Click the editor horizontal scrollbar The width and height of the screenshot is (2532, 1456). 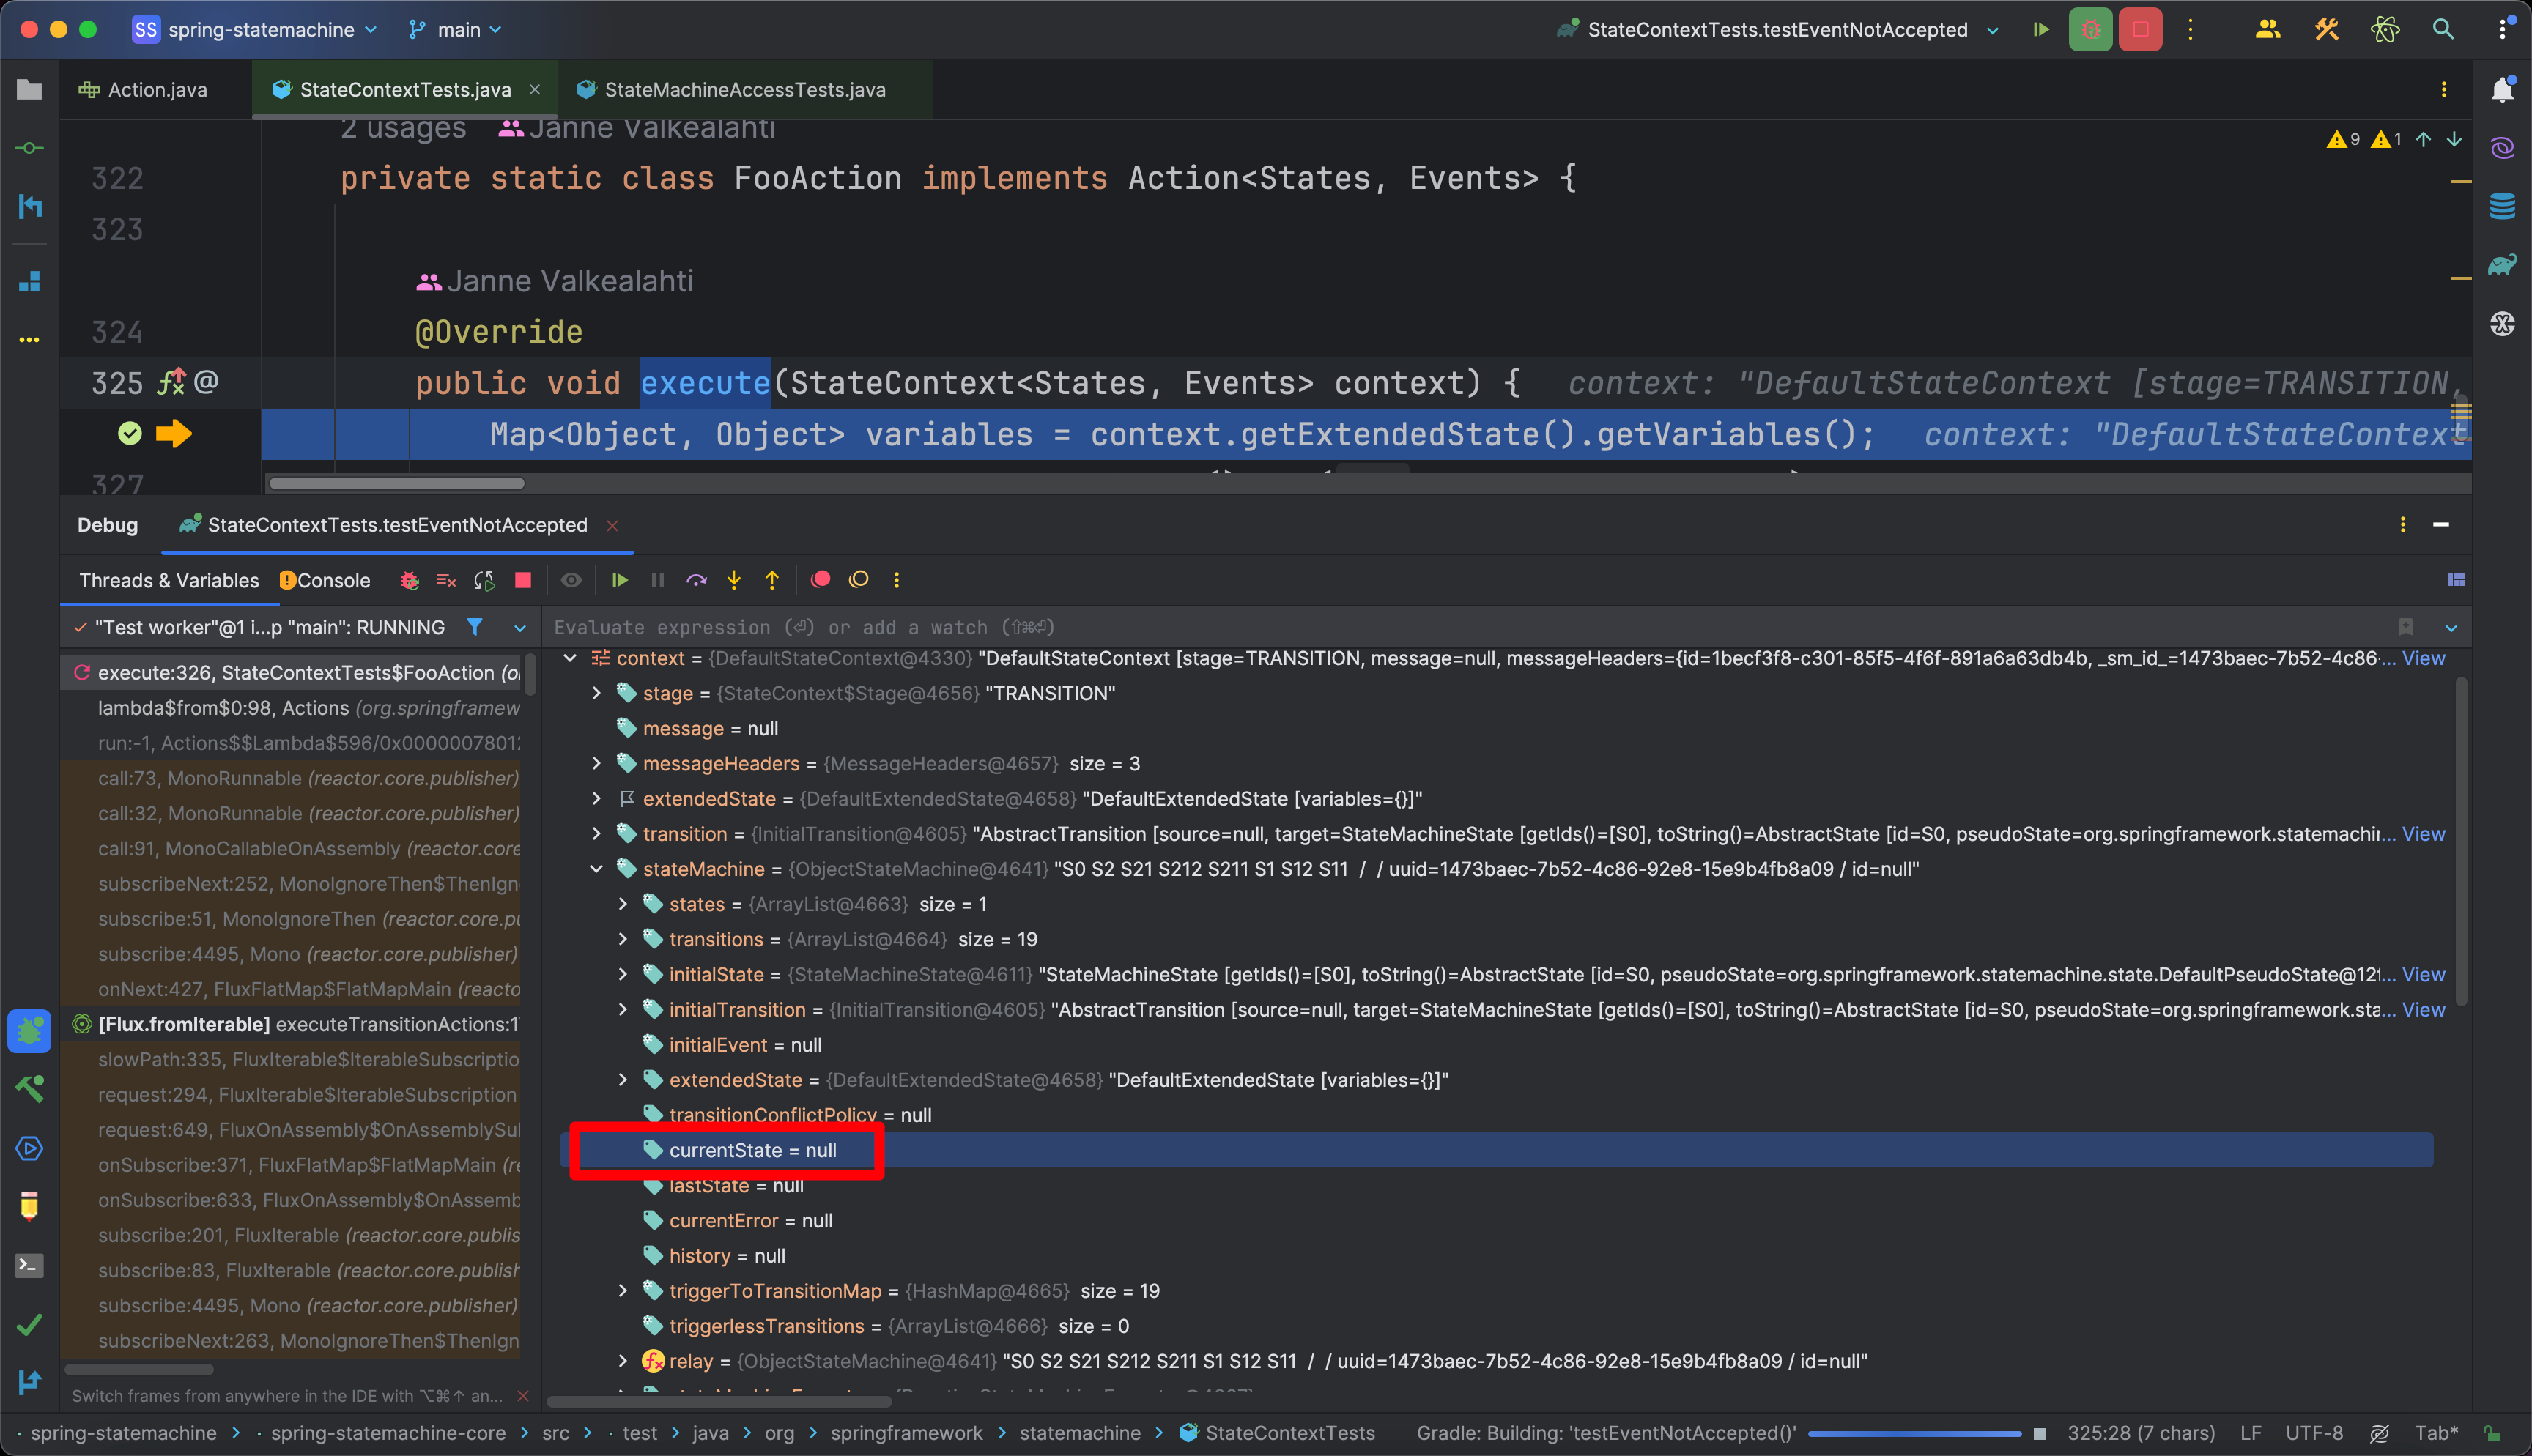pyautogui.click(x=396, y=484)
